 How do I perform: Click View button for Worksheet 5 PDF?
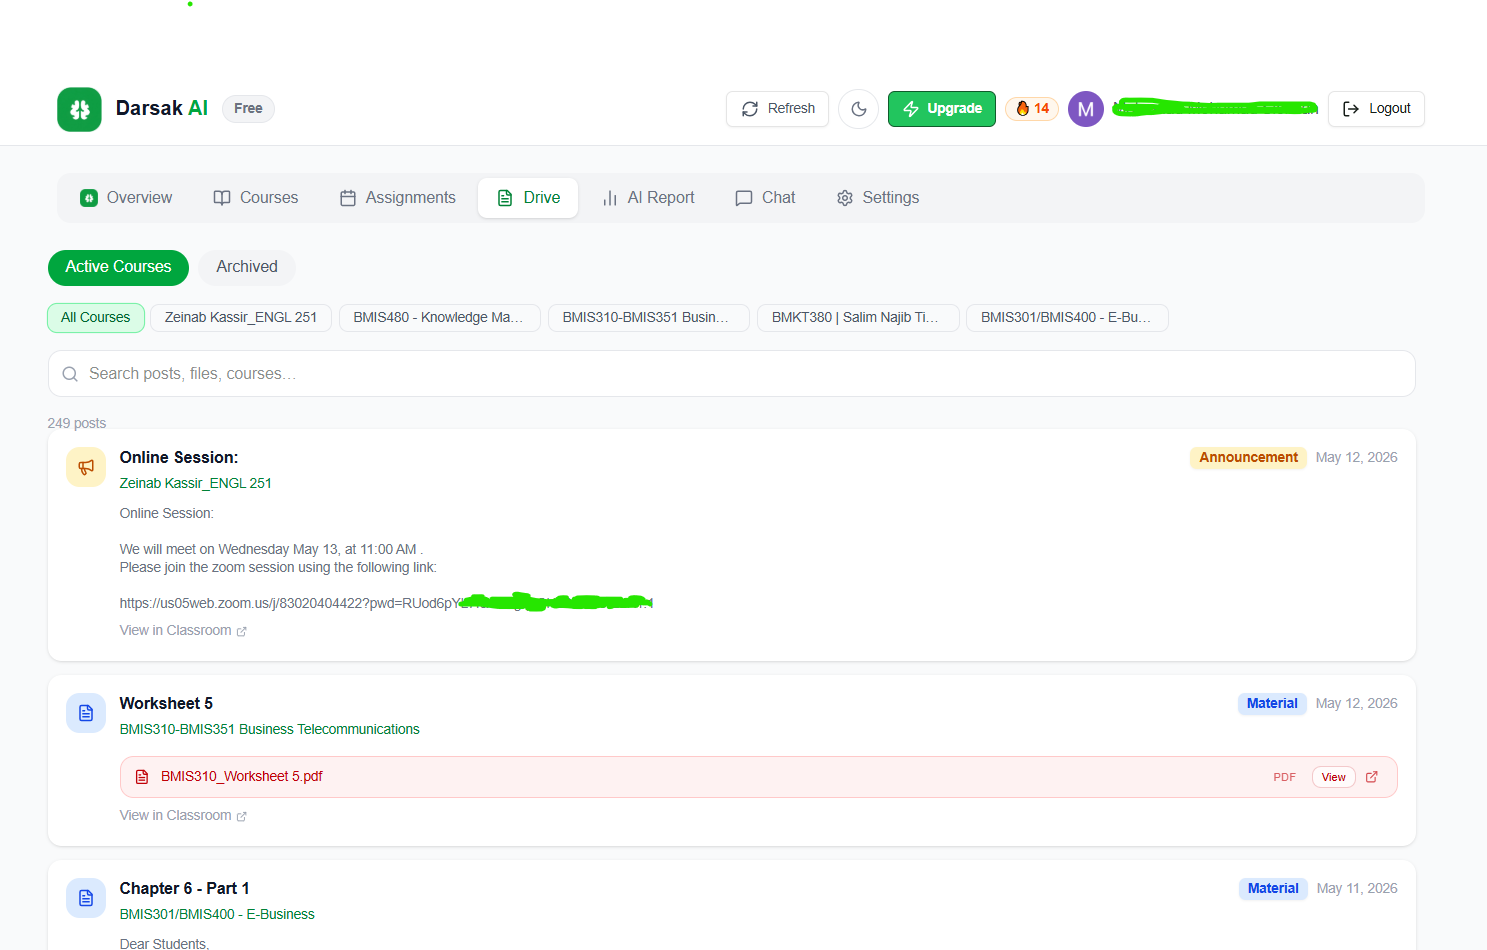(x=1334, y=777)
